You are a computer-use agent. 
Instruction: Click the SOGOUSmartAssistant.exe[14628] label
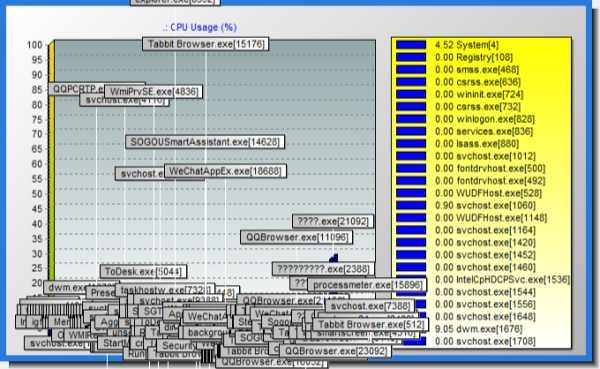(205, 142)
